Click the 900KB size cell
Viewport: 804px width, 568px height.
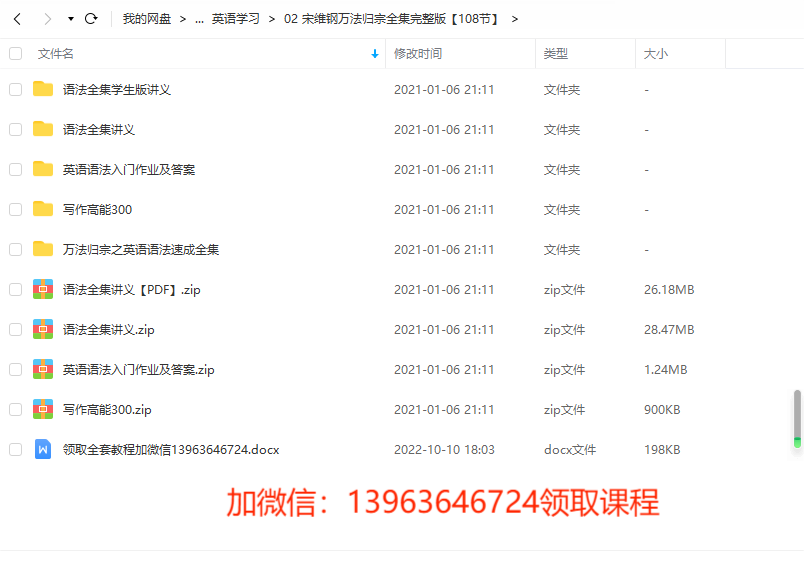pos(662,410)
